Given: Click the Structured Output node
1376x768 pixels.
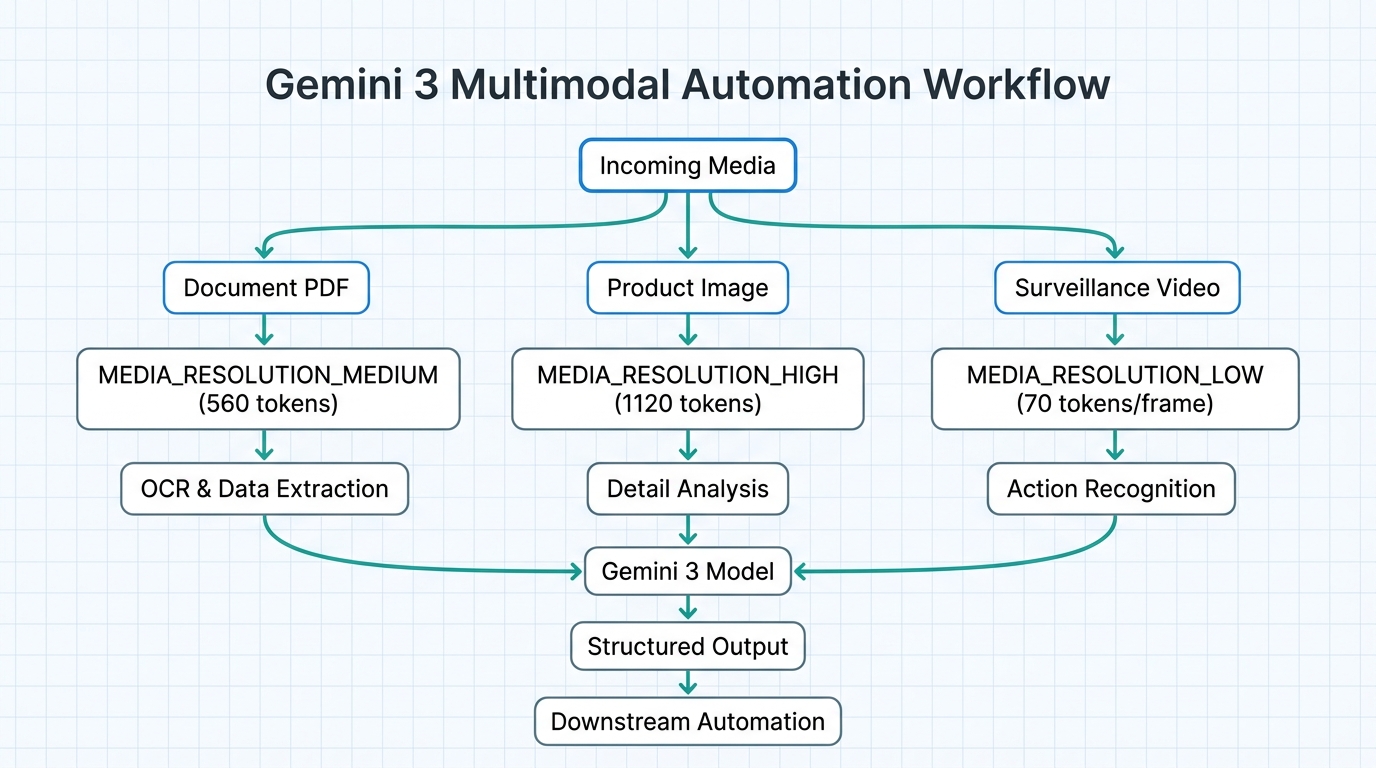Looking at the screenshot, I should [687, 646].
